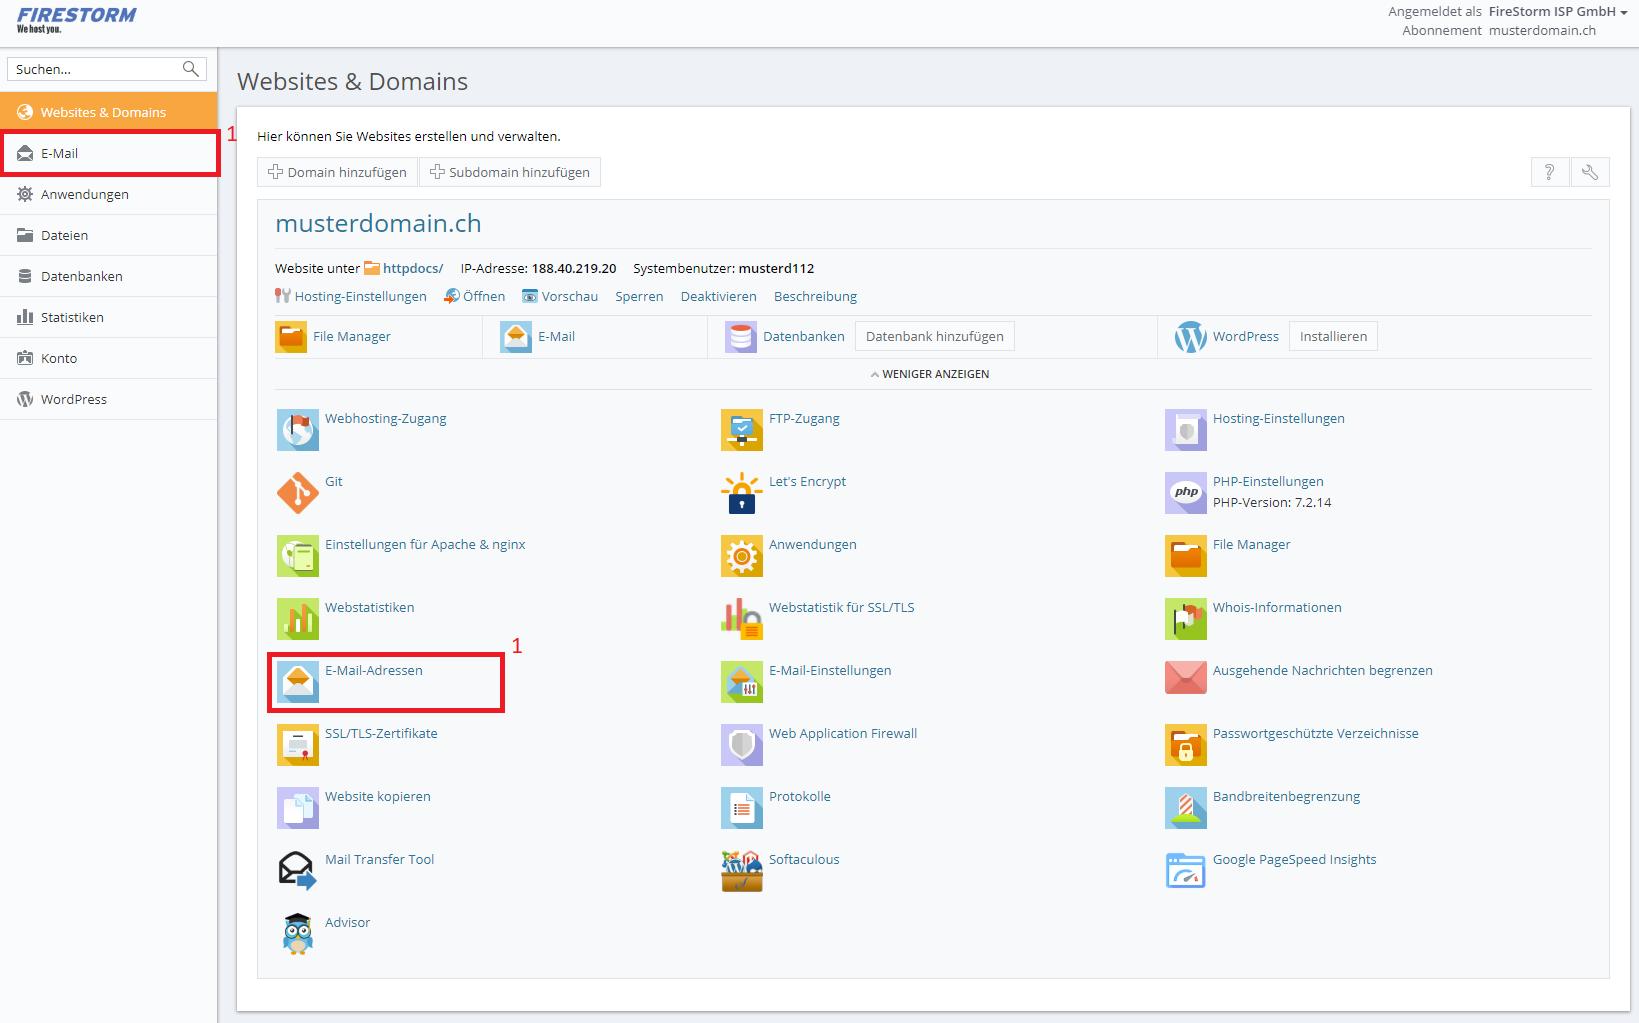
Task: Select Datenbanken in the sidebar
Action: [81, 277]
